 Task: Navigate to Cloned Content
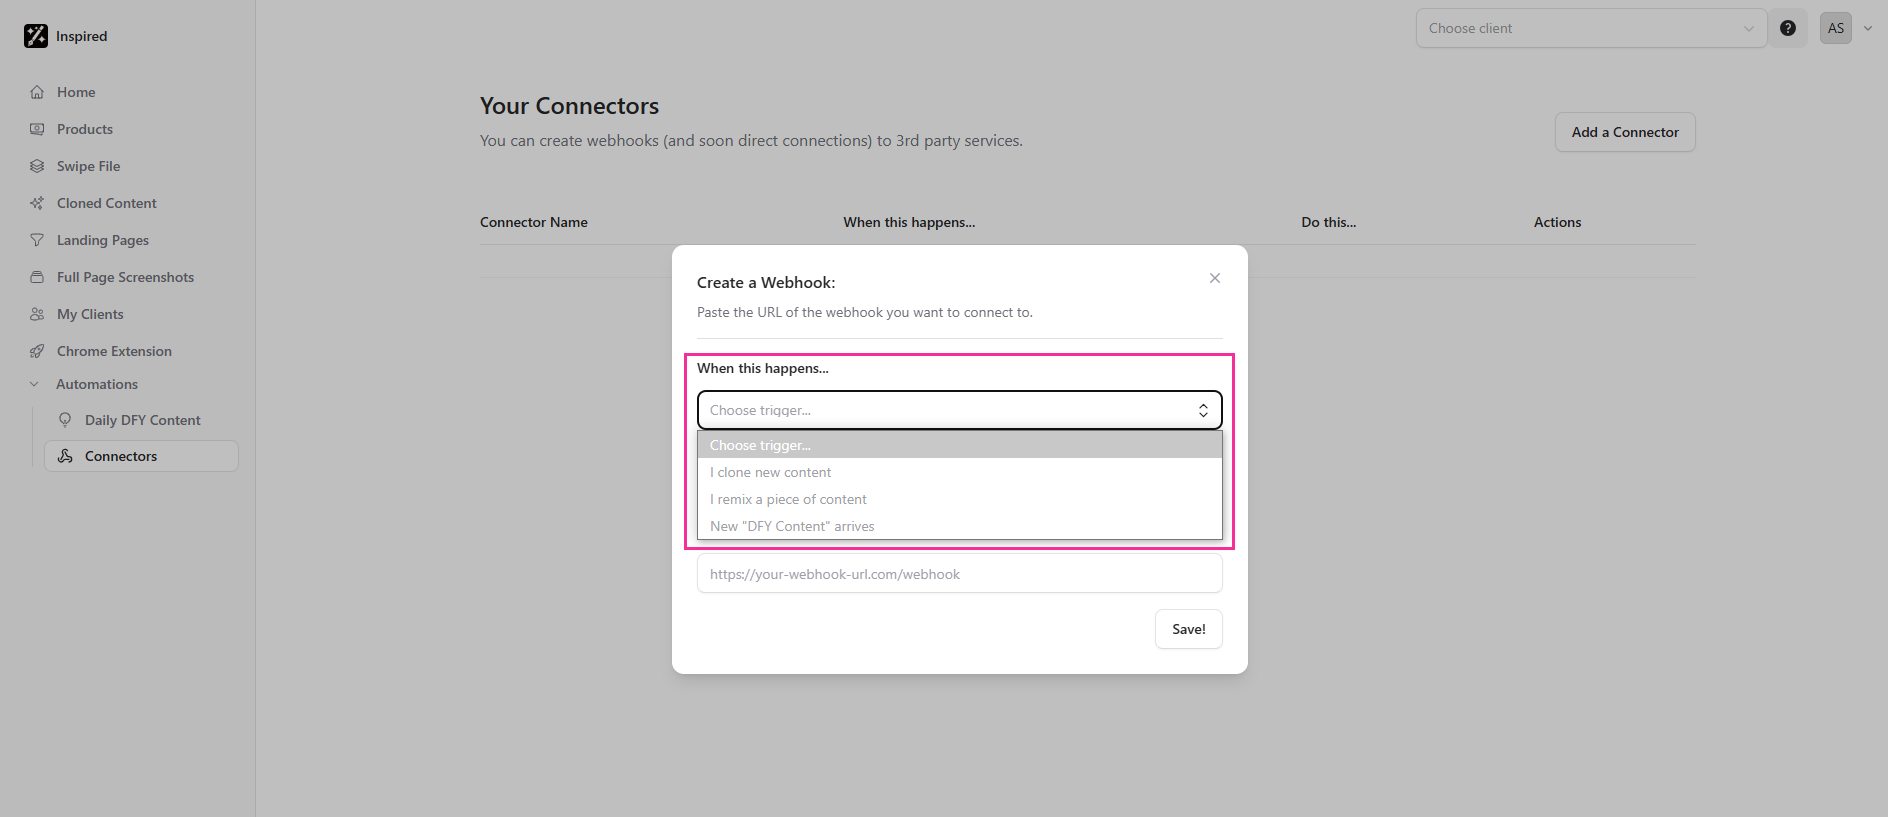tap(107, 203)
